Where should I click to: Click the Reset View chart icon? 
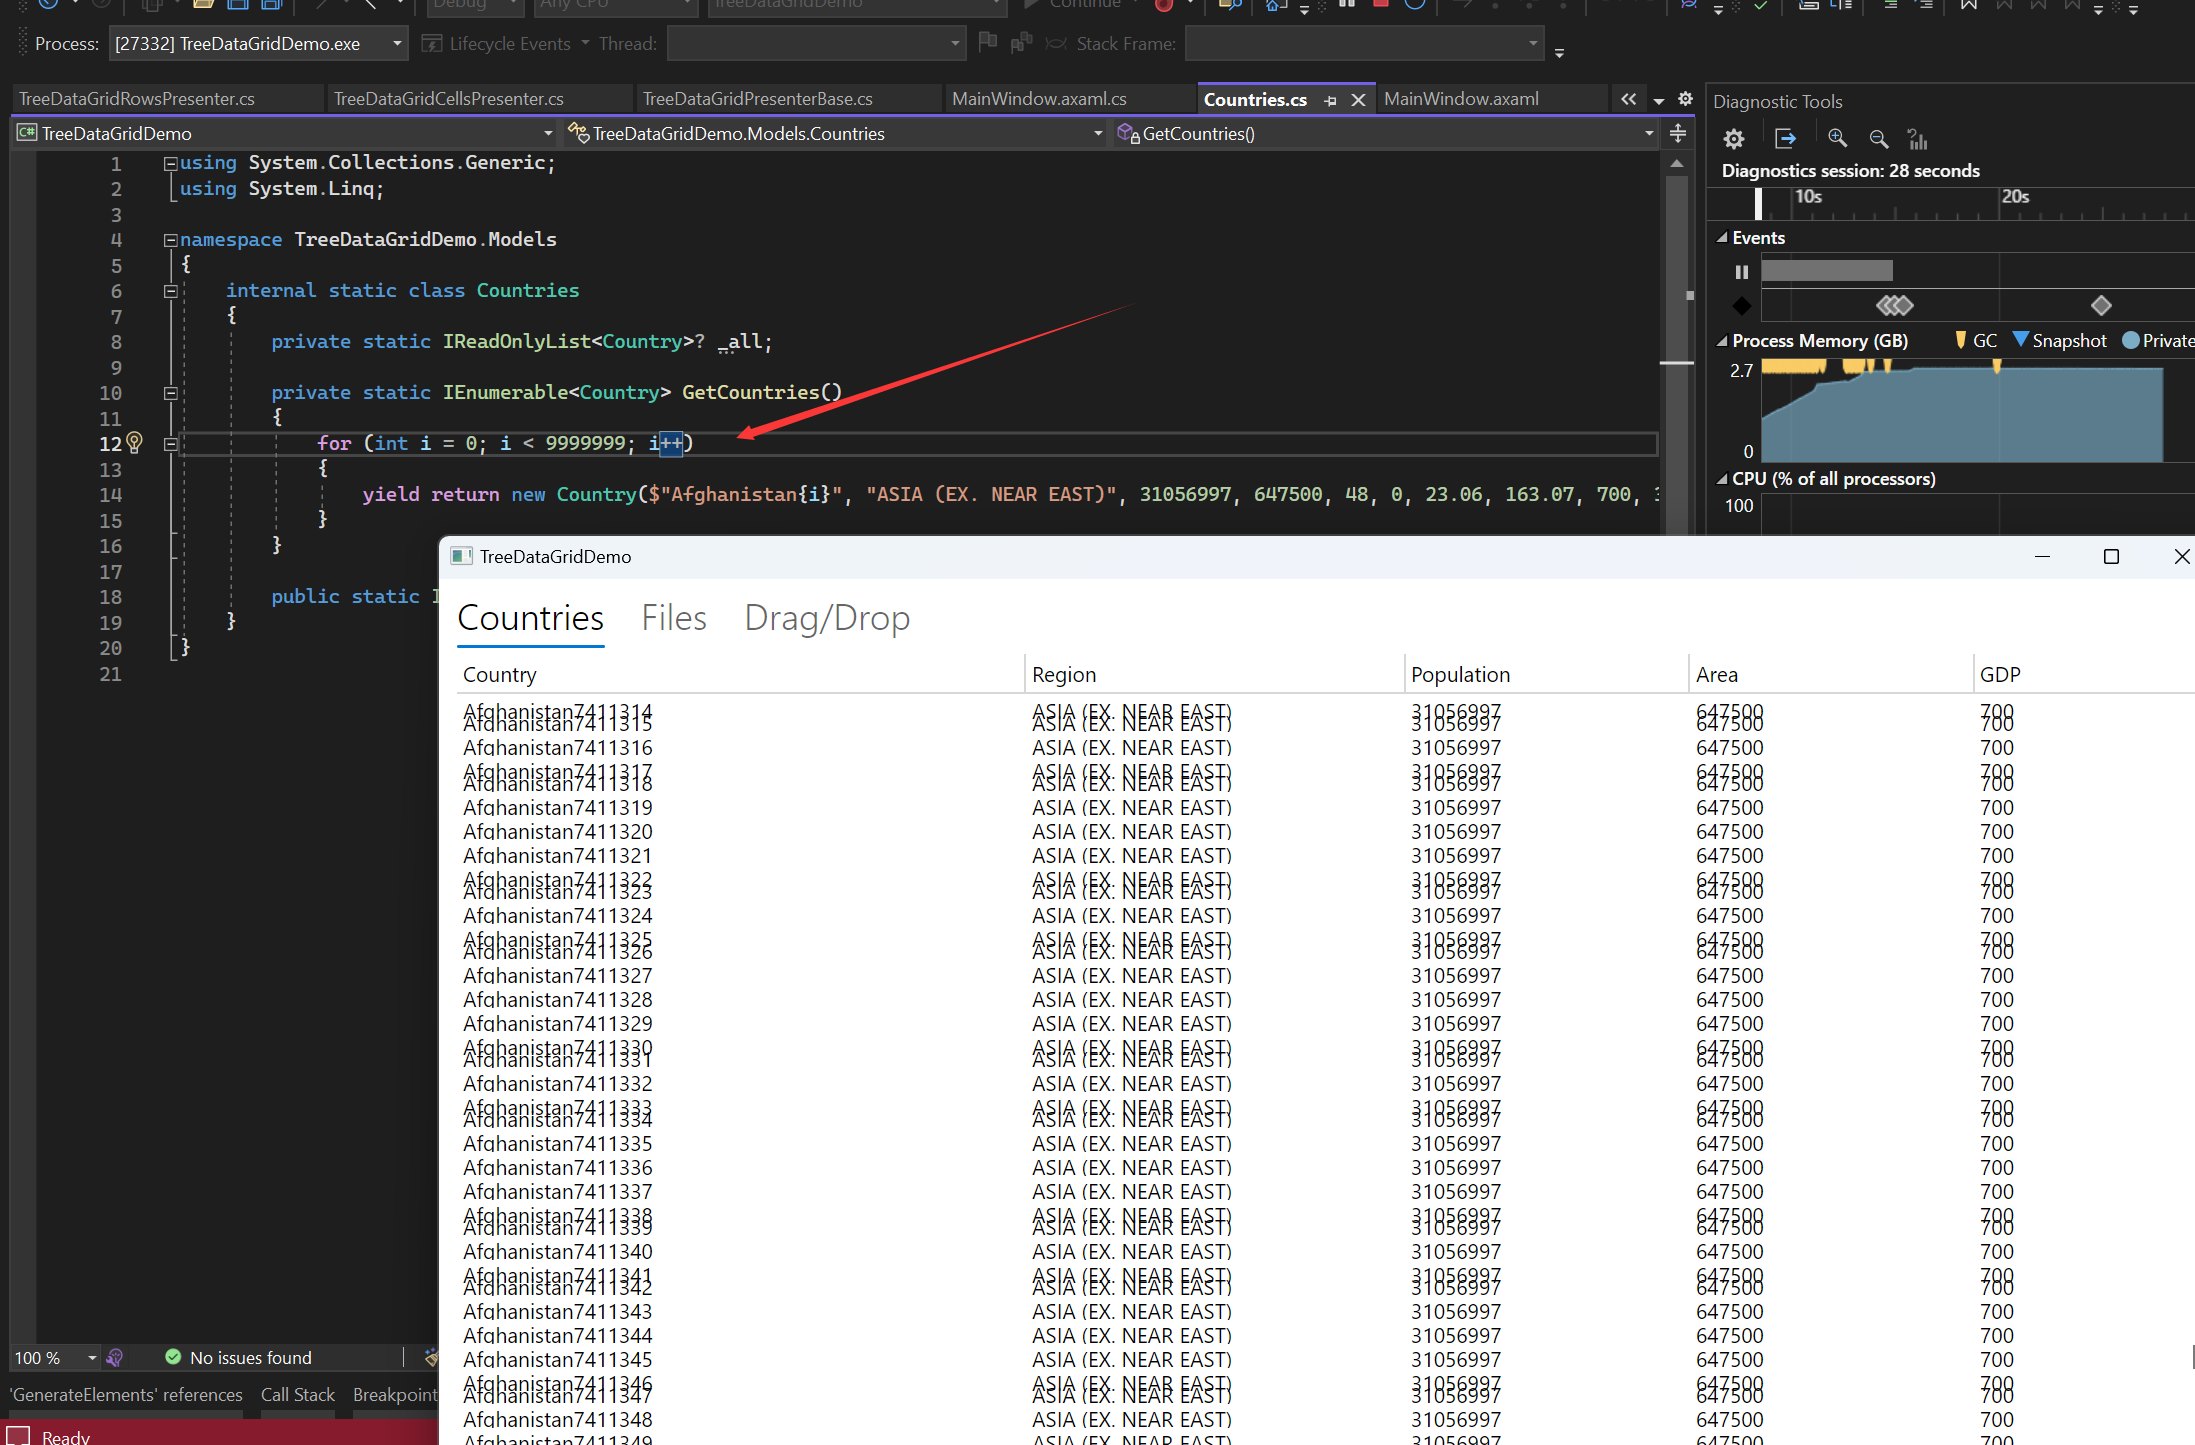[1917, 139]
